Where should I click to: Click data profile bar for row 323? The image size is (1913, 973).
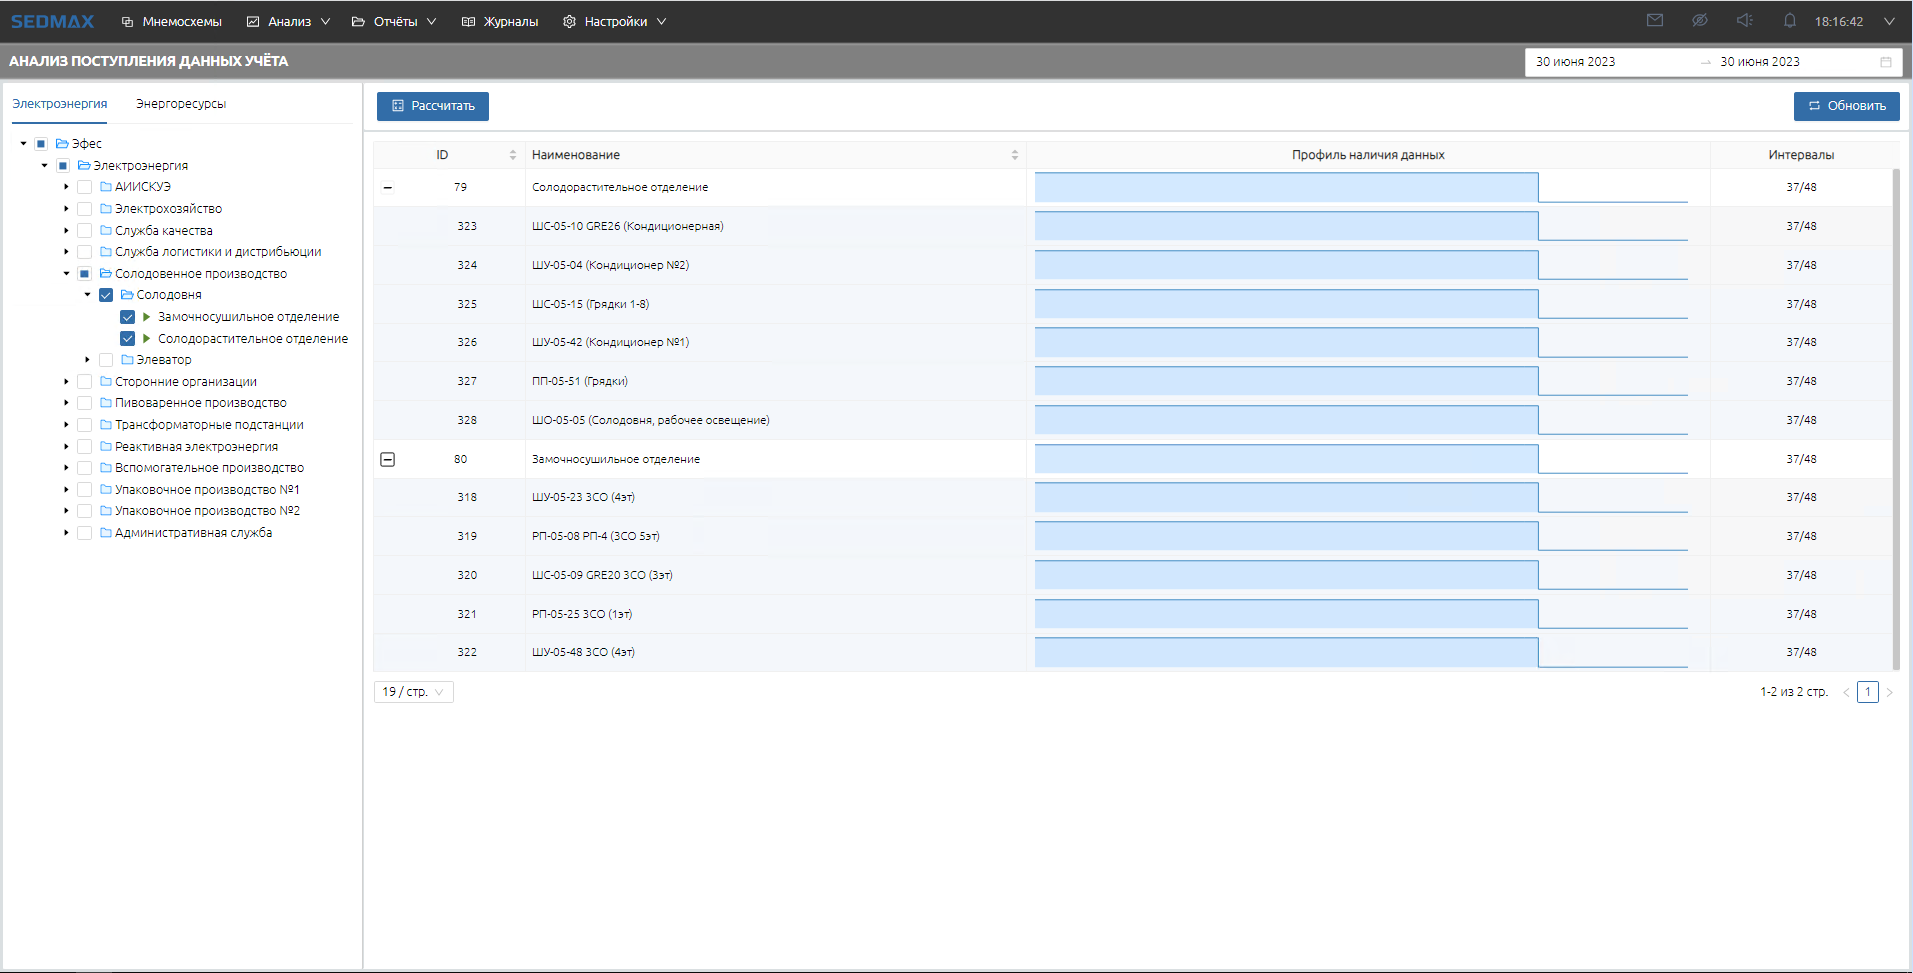1285,226
